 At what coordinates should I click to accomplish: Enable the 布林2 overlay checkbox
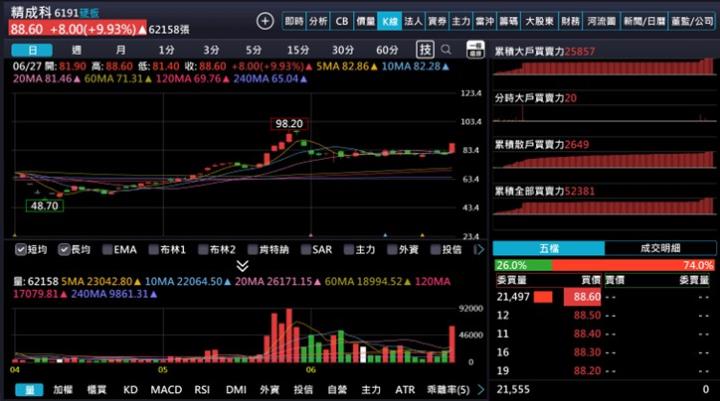[x=203, y=249]
